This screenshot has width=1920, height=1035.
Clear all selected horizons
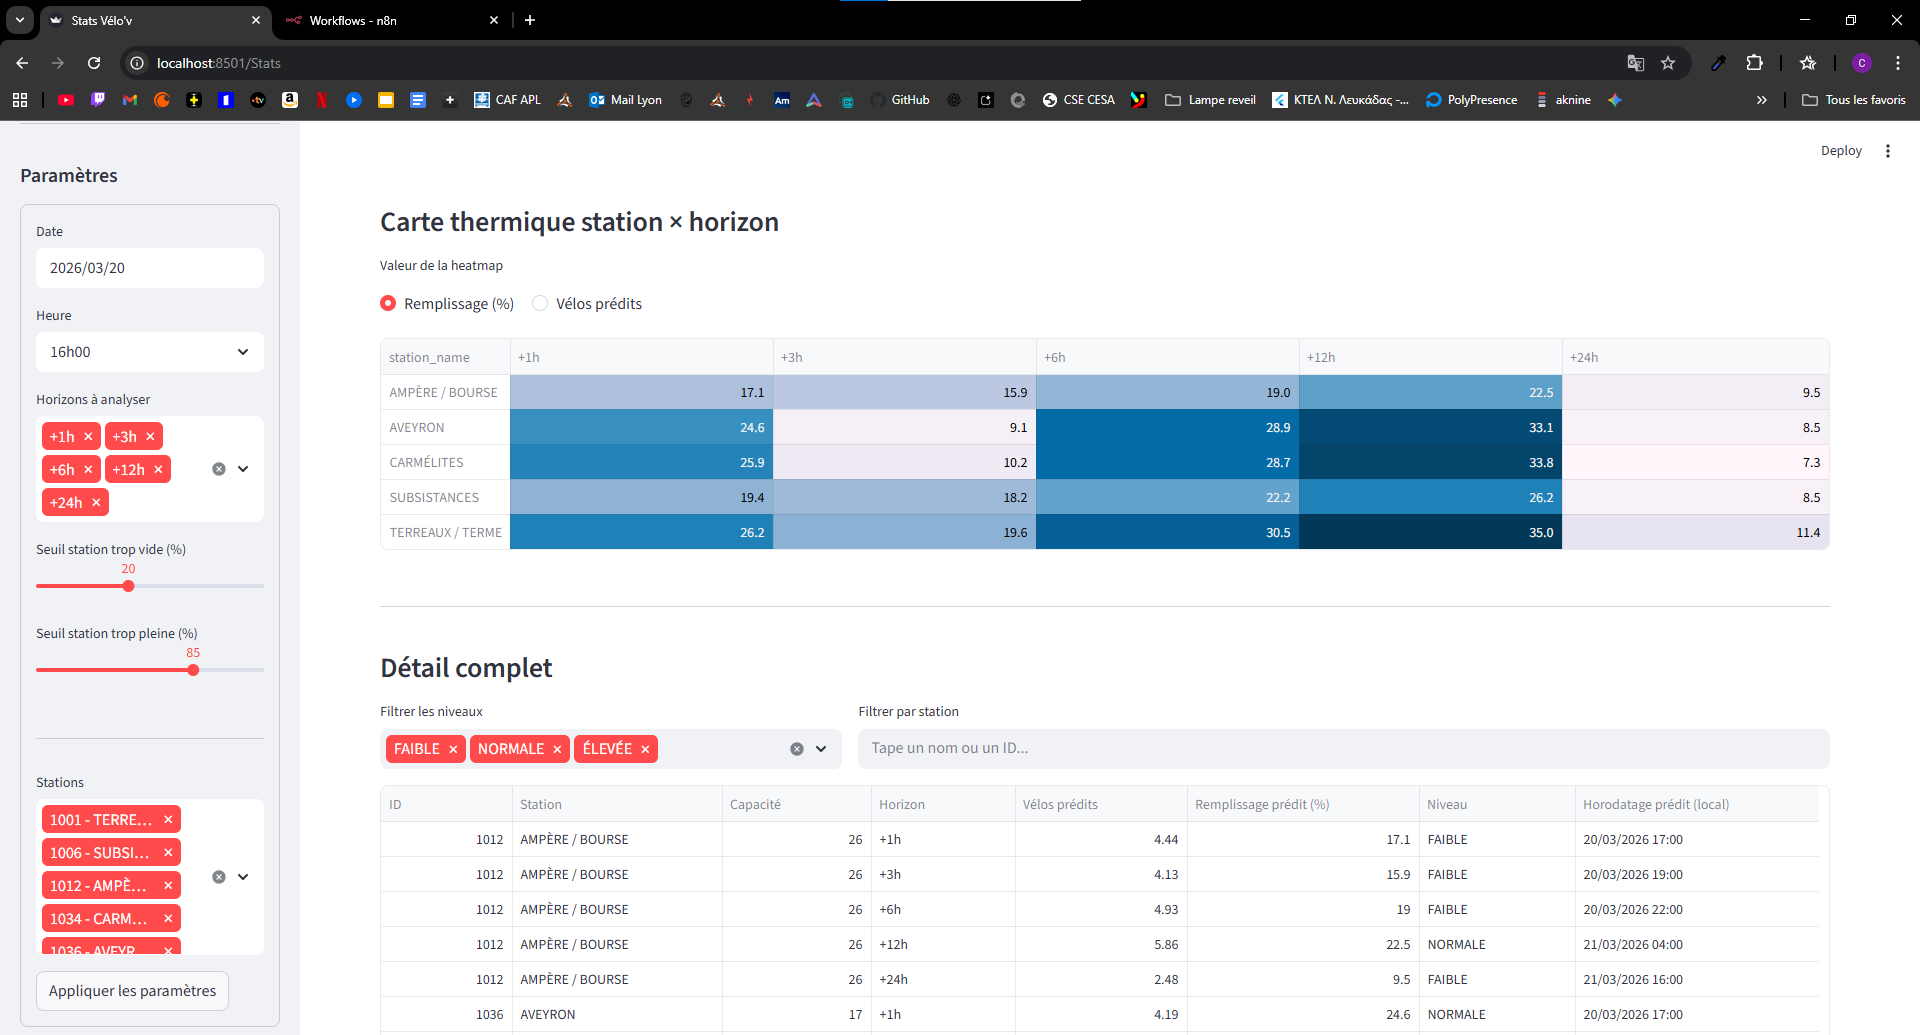pyautogui.click(x=219, y=469)
